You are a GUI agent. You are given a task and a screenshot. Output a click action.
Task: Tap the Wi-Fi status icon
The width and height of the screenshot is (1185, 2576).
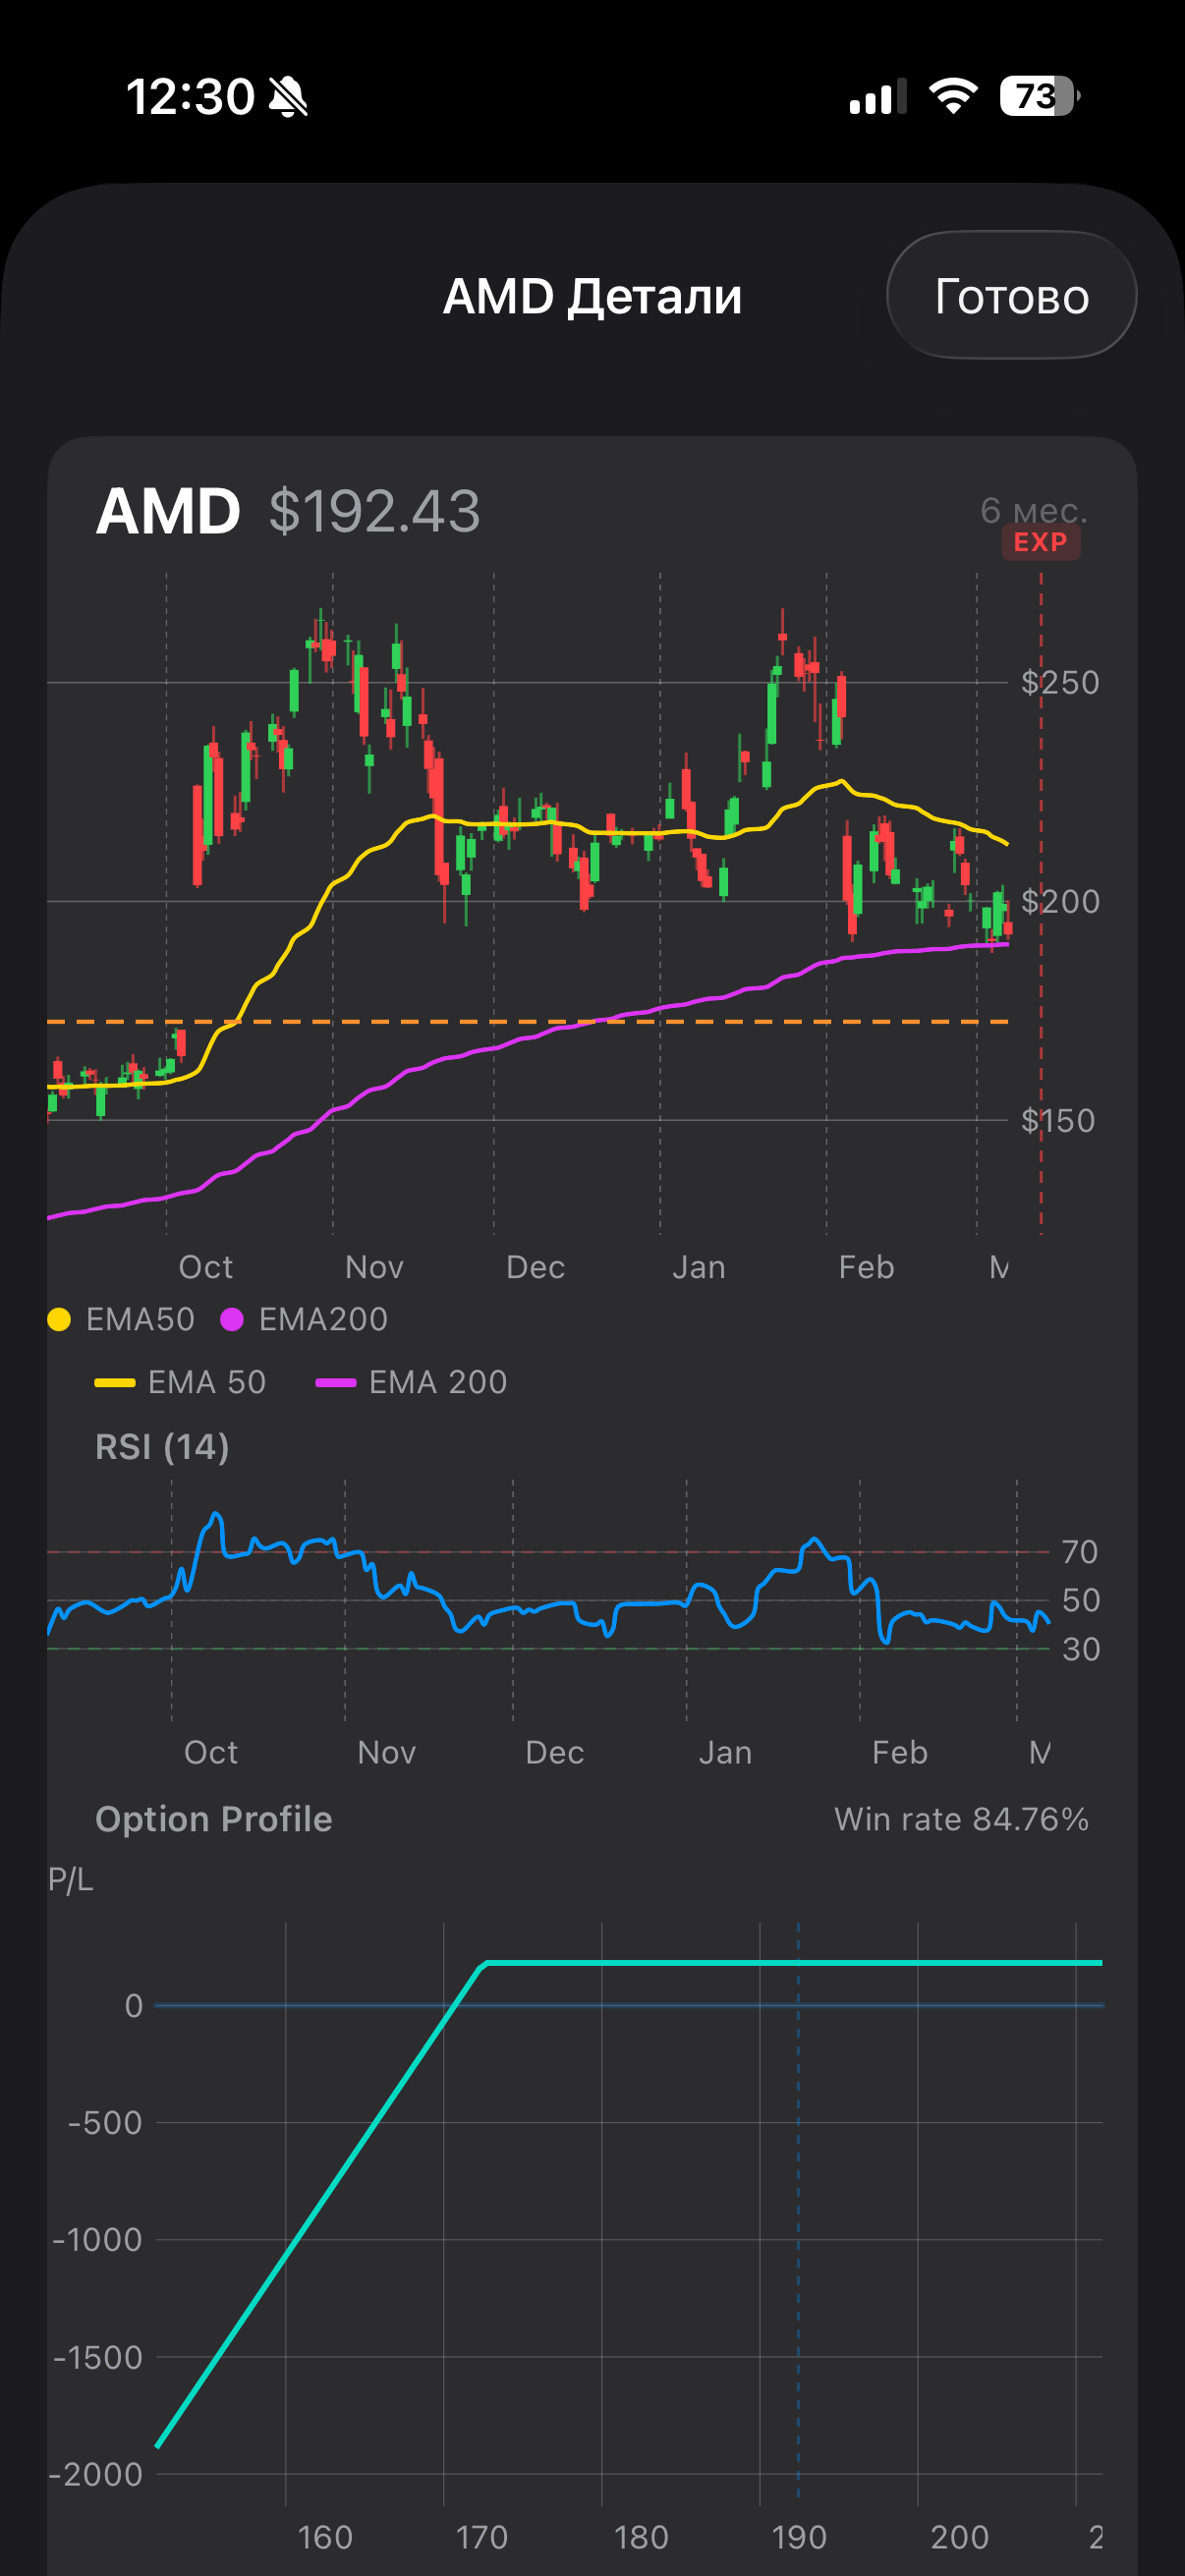coord(952,96)
